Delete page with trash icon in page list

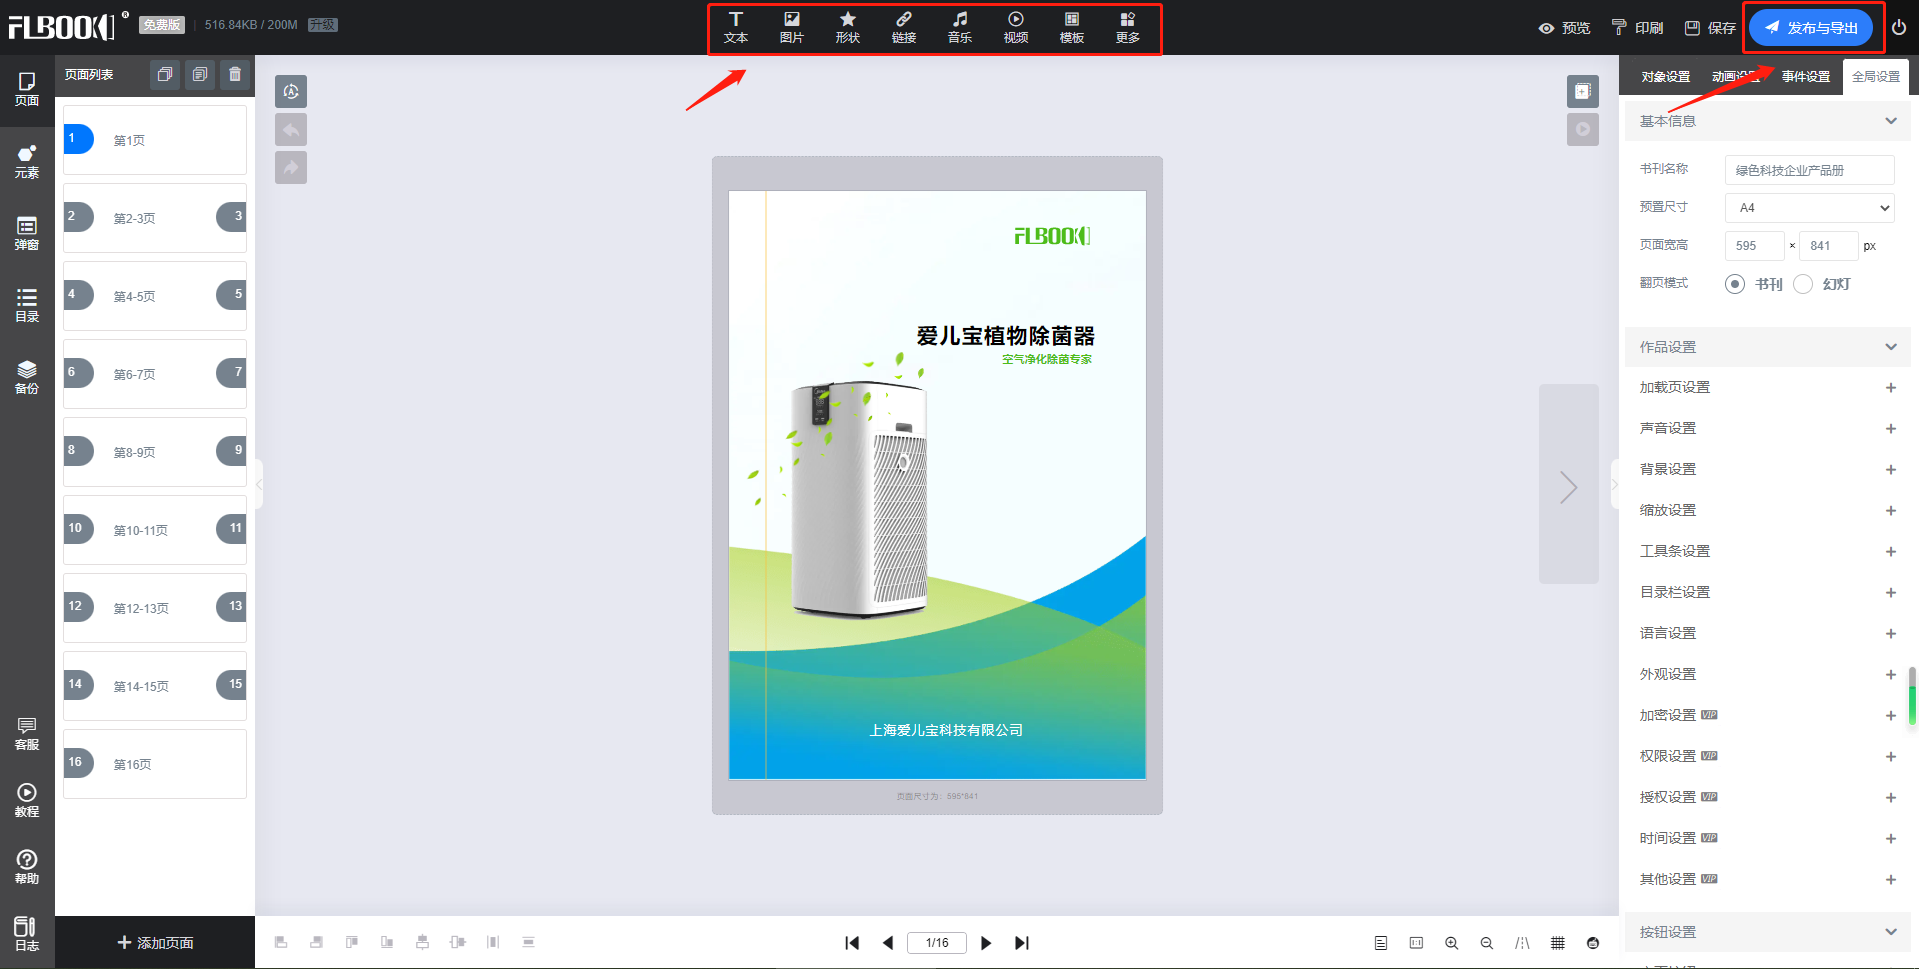click(x=235, y=74)
